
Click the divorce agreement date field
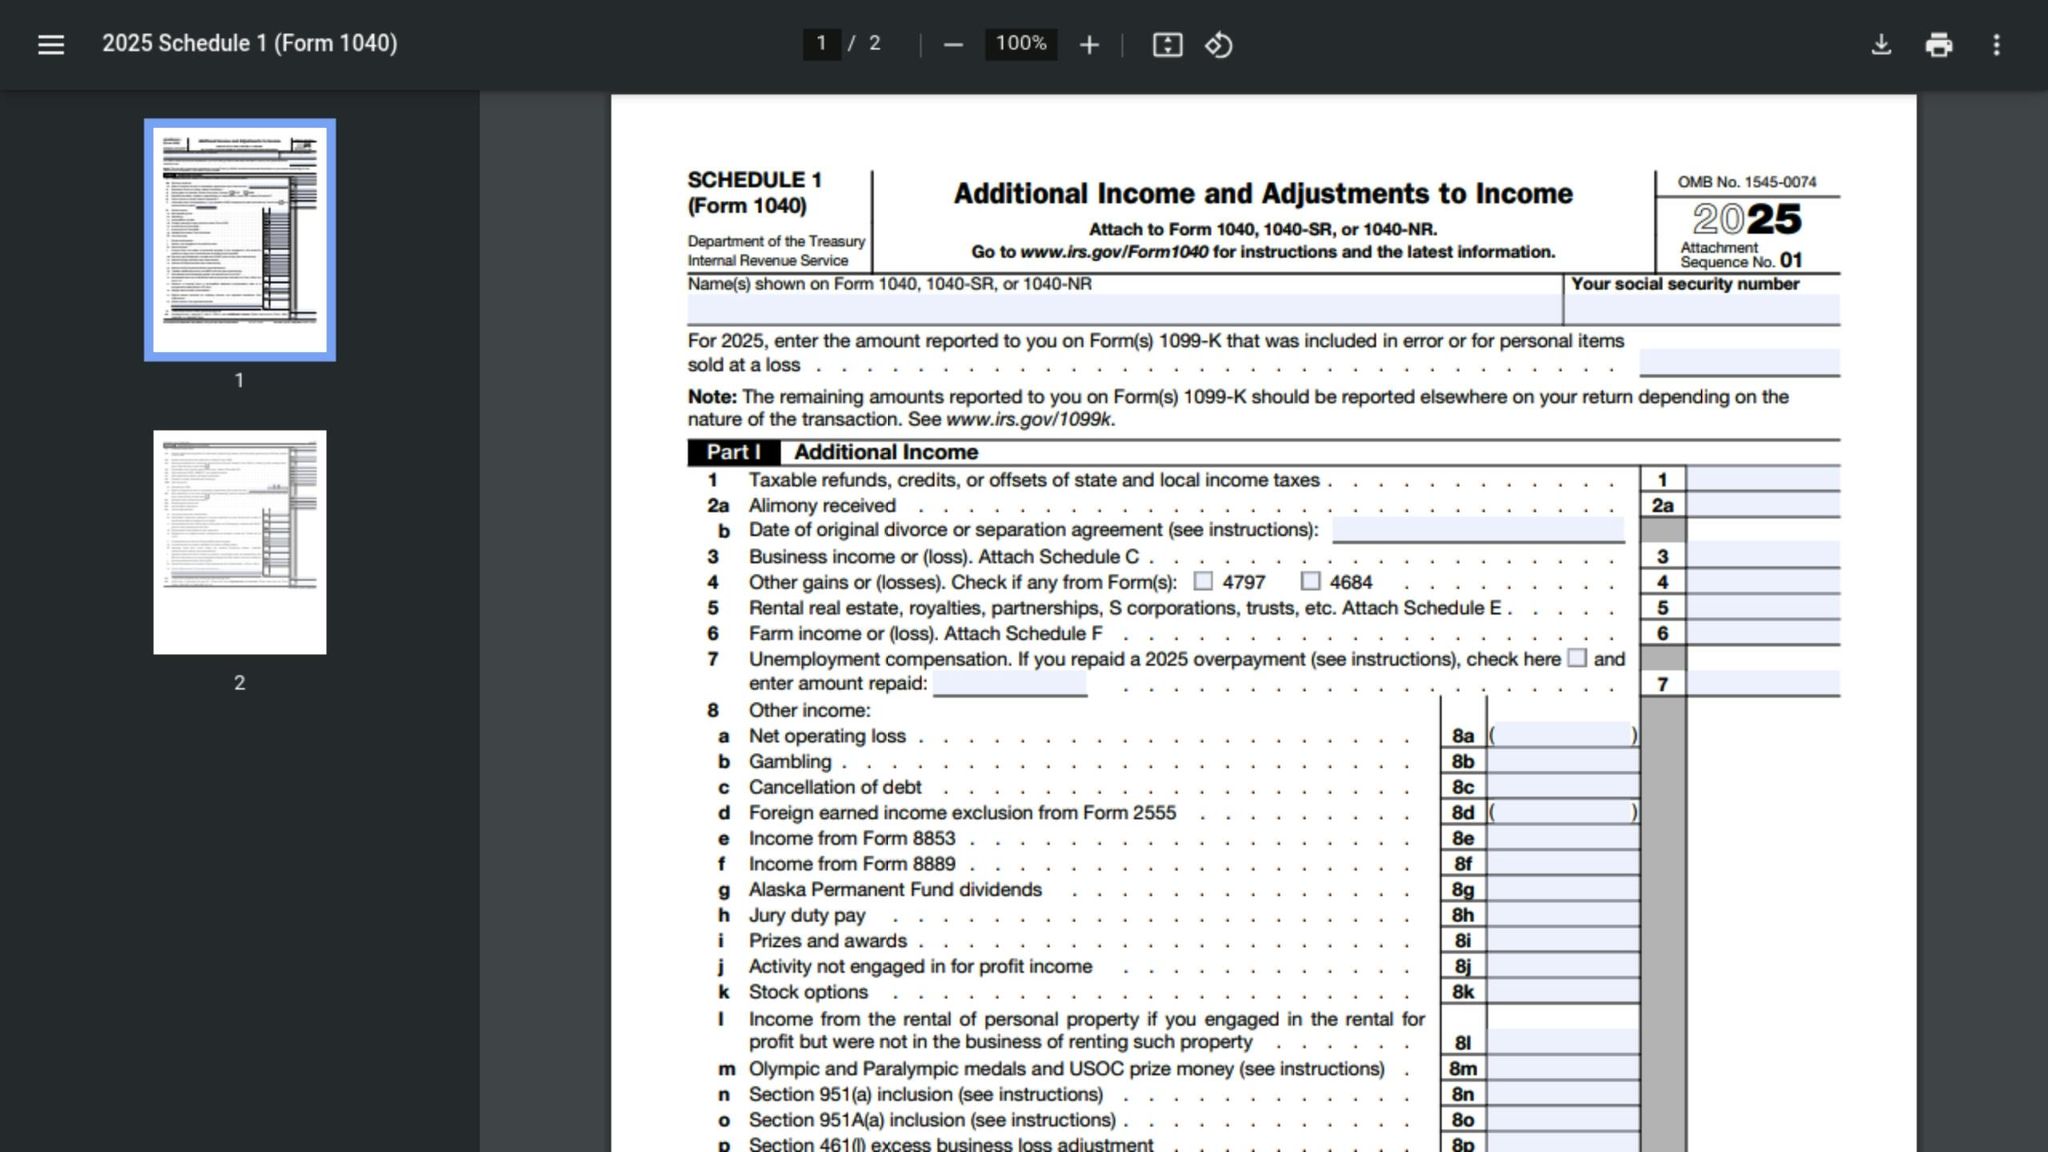(x=1477, y=530)
